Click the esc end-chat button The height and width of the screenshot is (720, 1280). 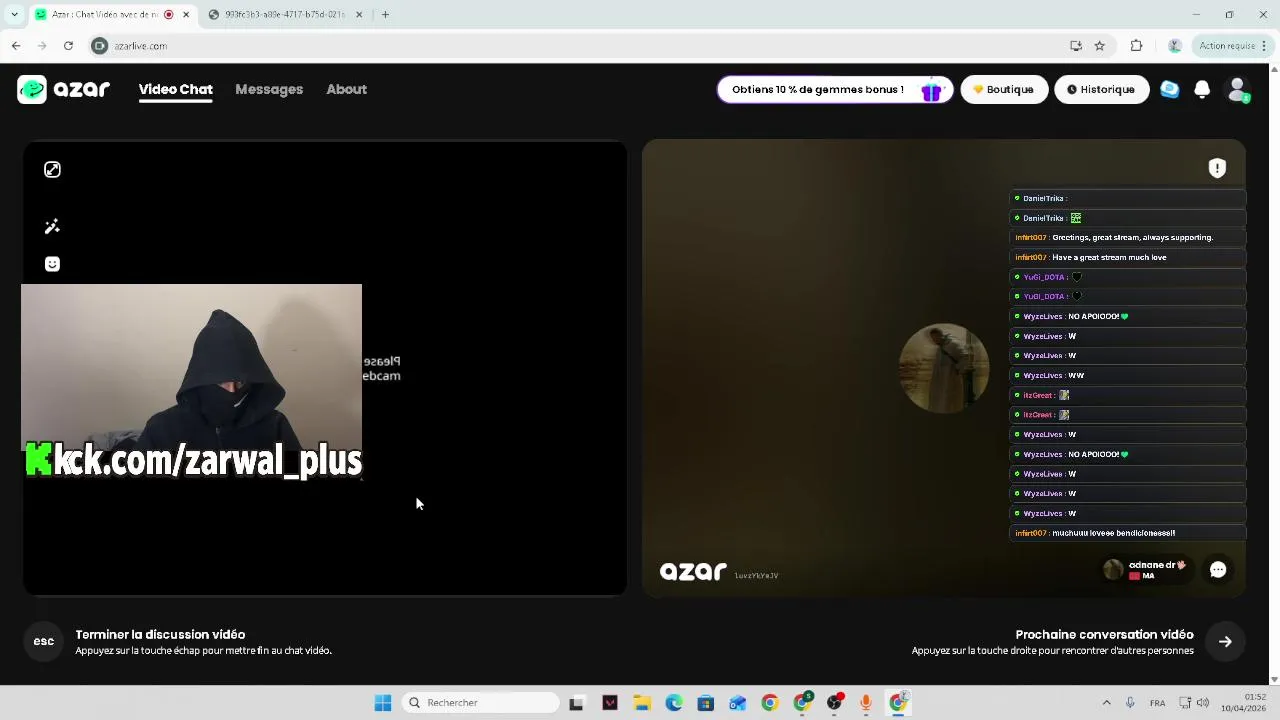click(x=44, y=641)
